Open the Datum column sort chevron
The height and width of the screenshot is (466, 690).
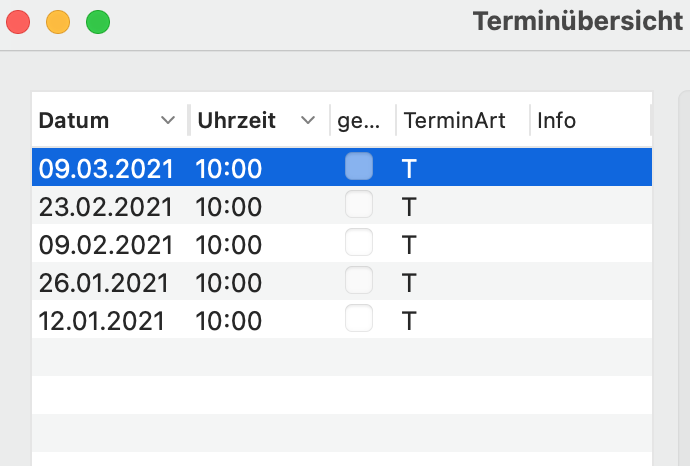[x=168, y=120]
